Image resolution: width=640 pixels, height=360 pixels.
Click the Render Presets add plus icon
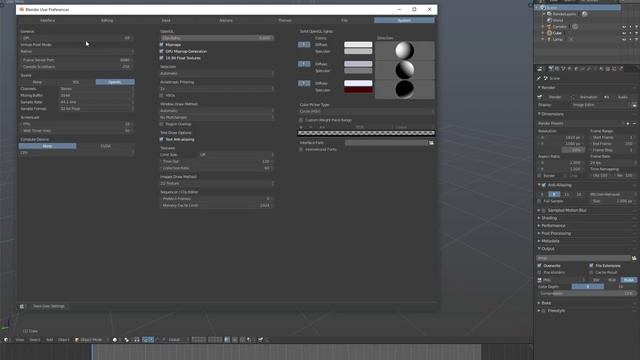[628, 123]
